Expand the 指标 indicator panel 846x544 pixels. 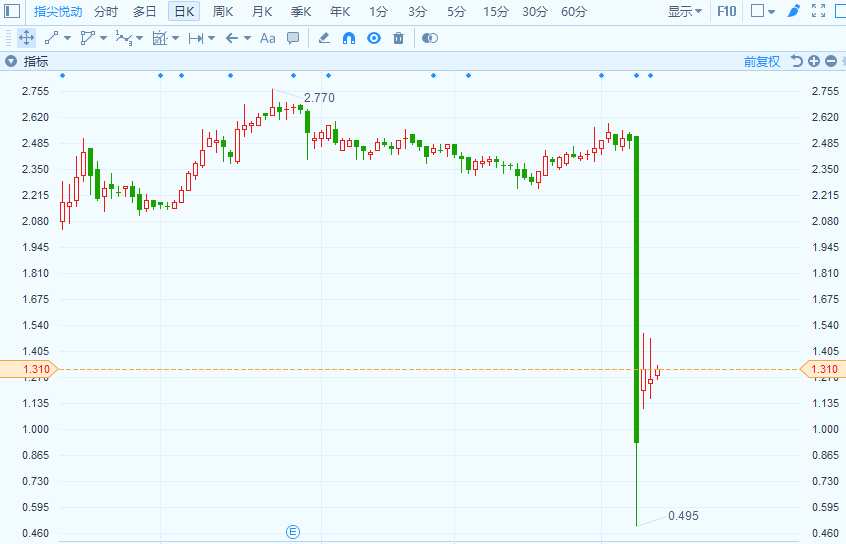(11, 61)
